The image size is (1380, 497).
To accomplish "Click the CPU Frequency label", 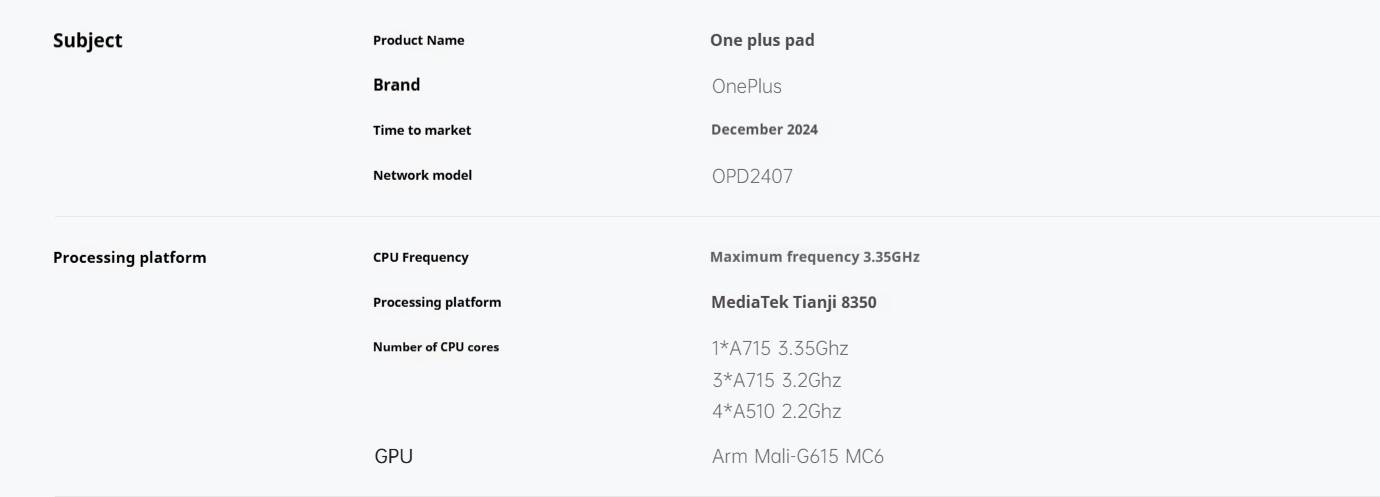I will (420, 257).
